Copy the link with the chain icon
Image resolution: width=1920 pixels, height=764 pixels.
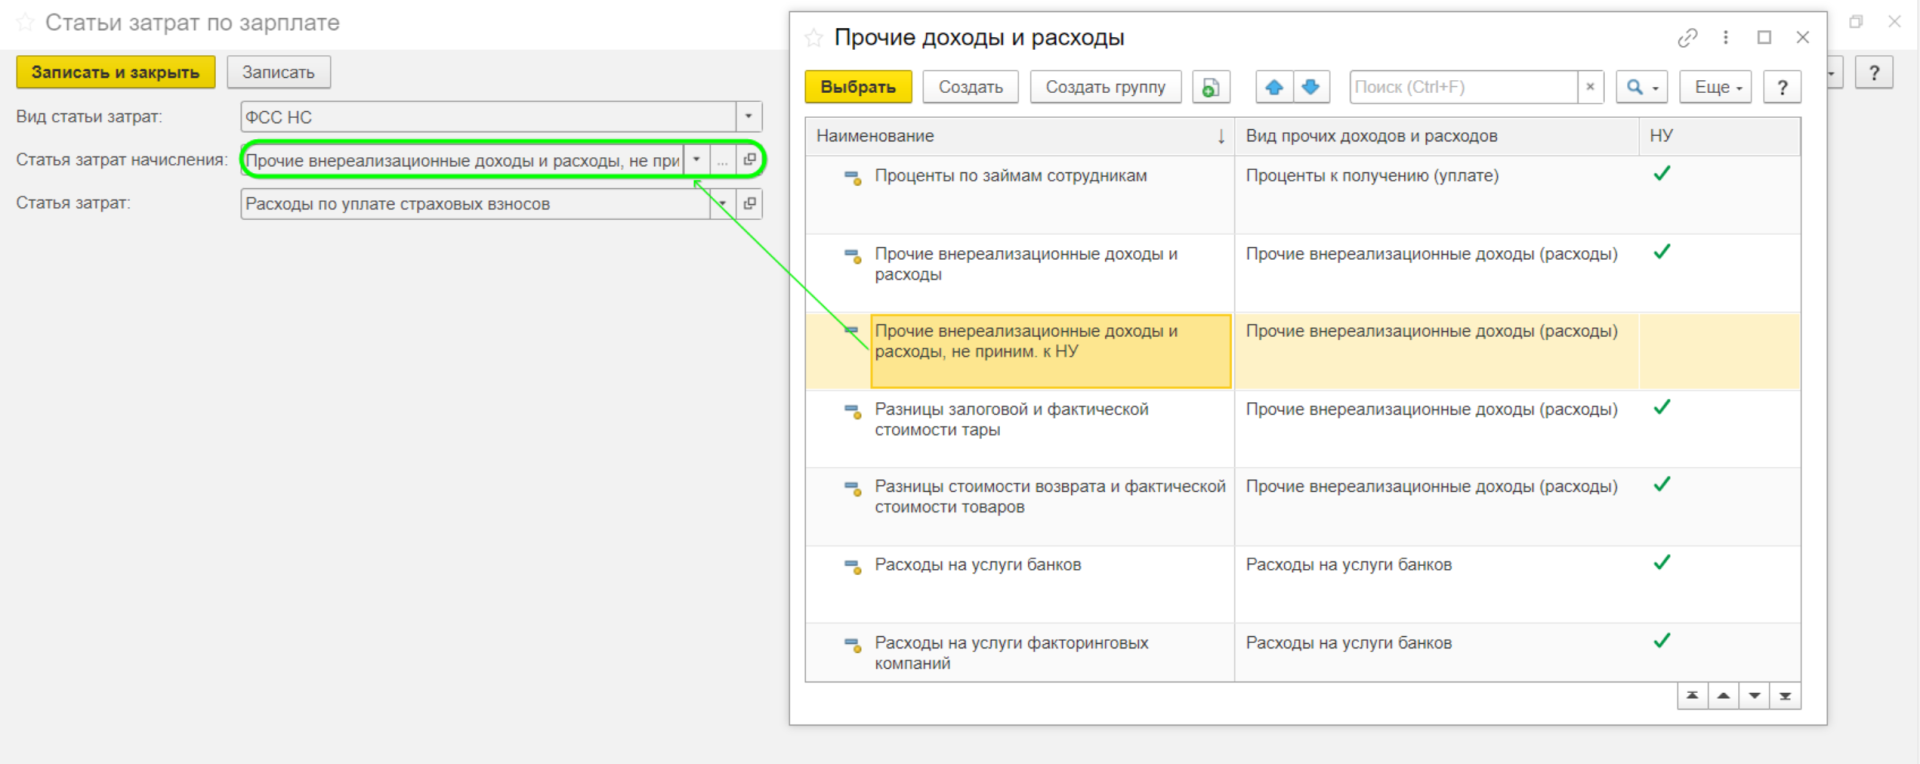[1688, 37]
